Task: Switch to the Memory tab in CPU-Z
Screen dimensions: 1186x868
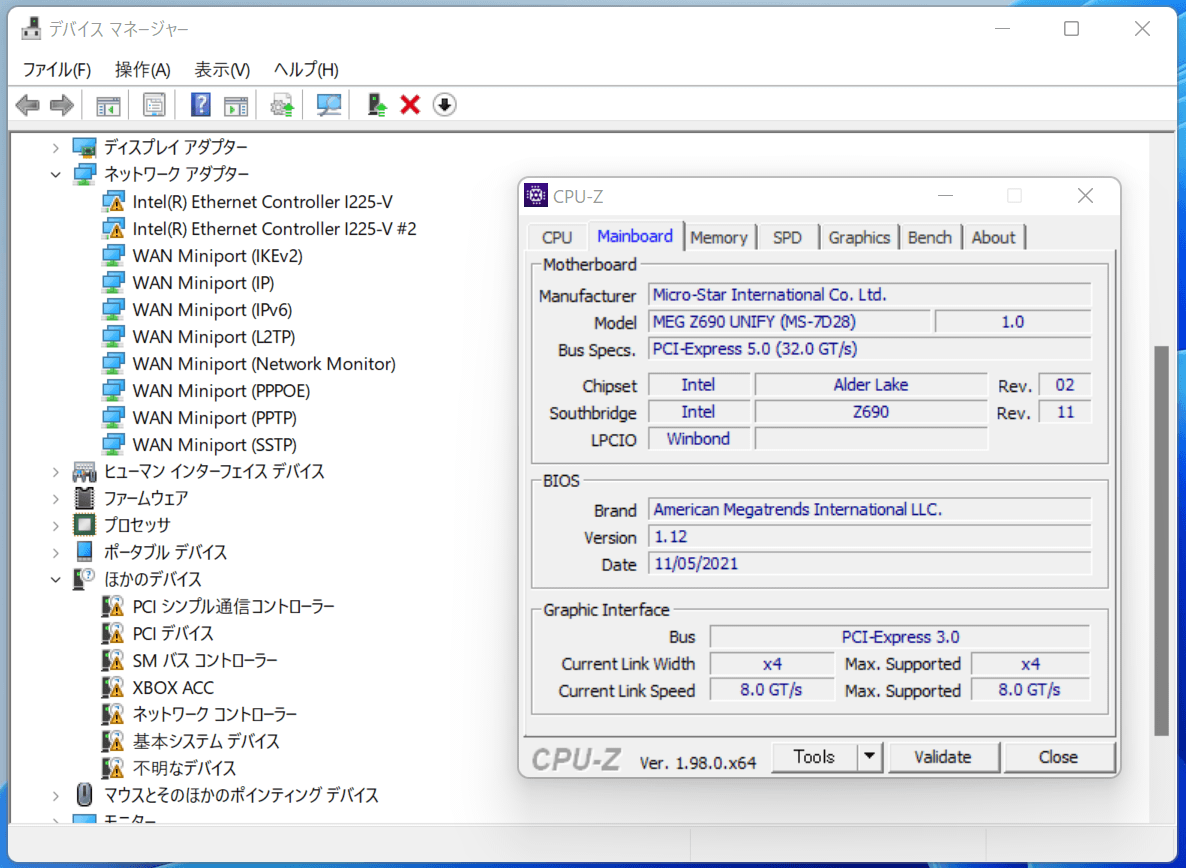Action: pyautogui.click(x=718, y=238)
